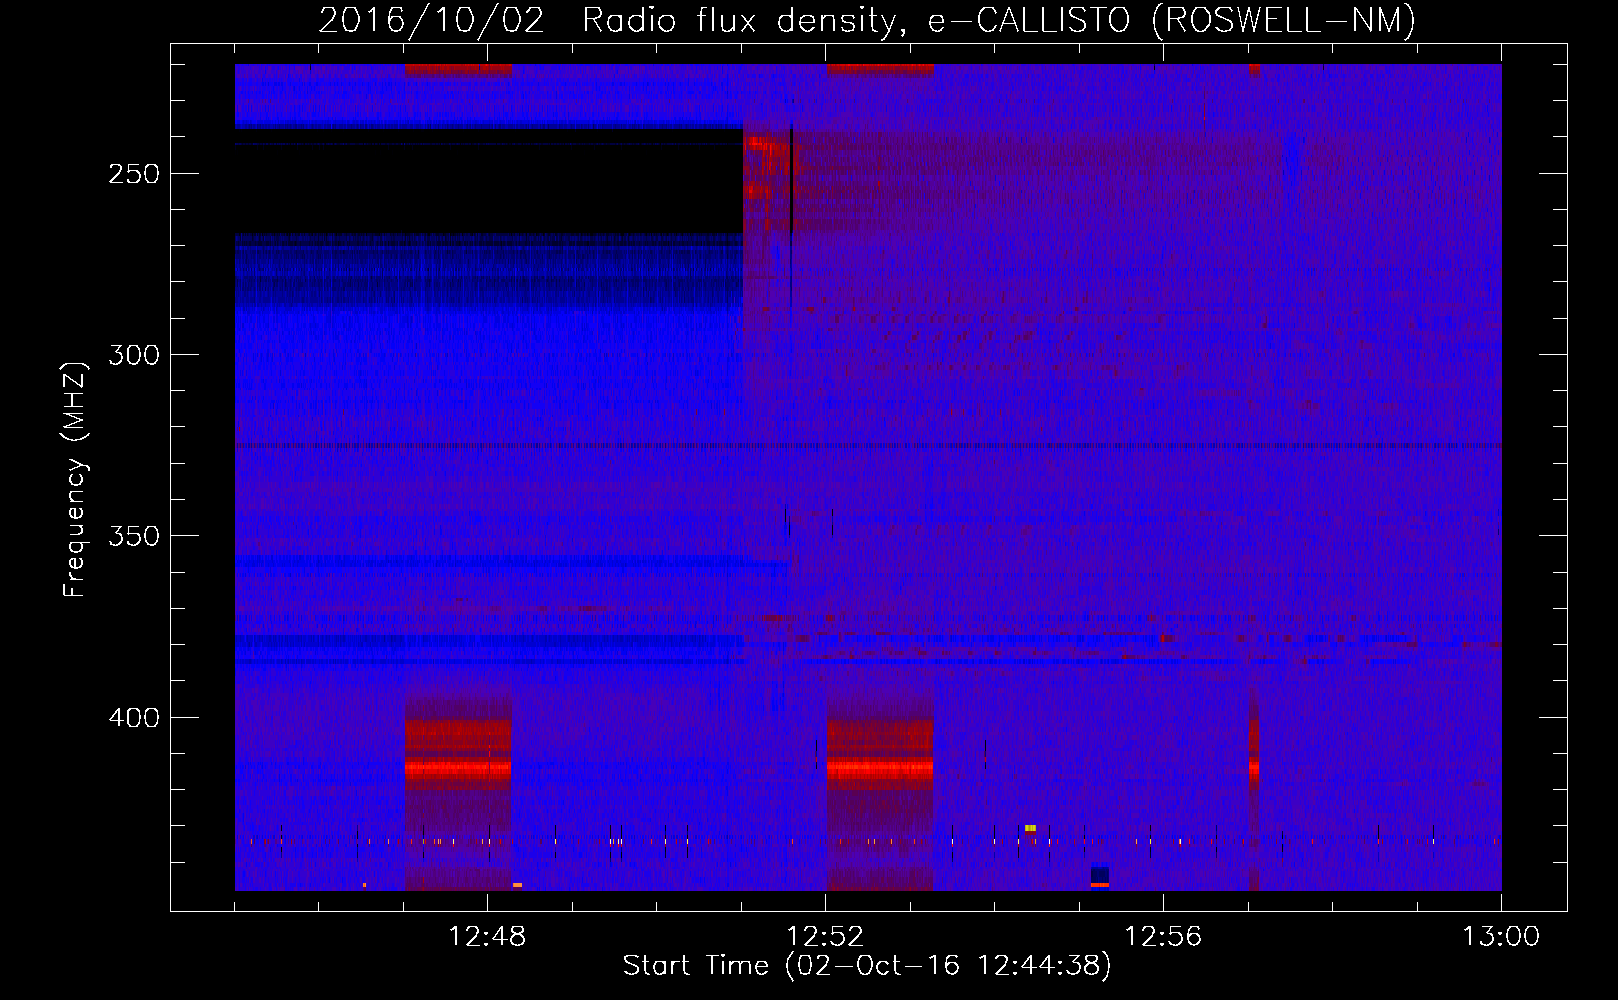This screenshot has width=1618, height=1000.
Task: Click the 'Start Time (02-Oct-16 12:44:38)' label
Action: (867, 966)
